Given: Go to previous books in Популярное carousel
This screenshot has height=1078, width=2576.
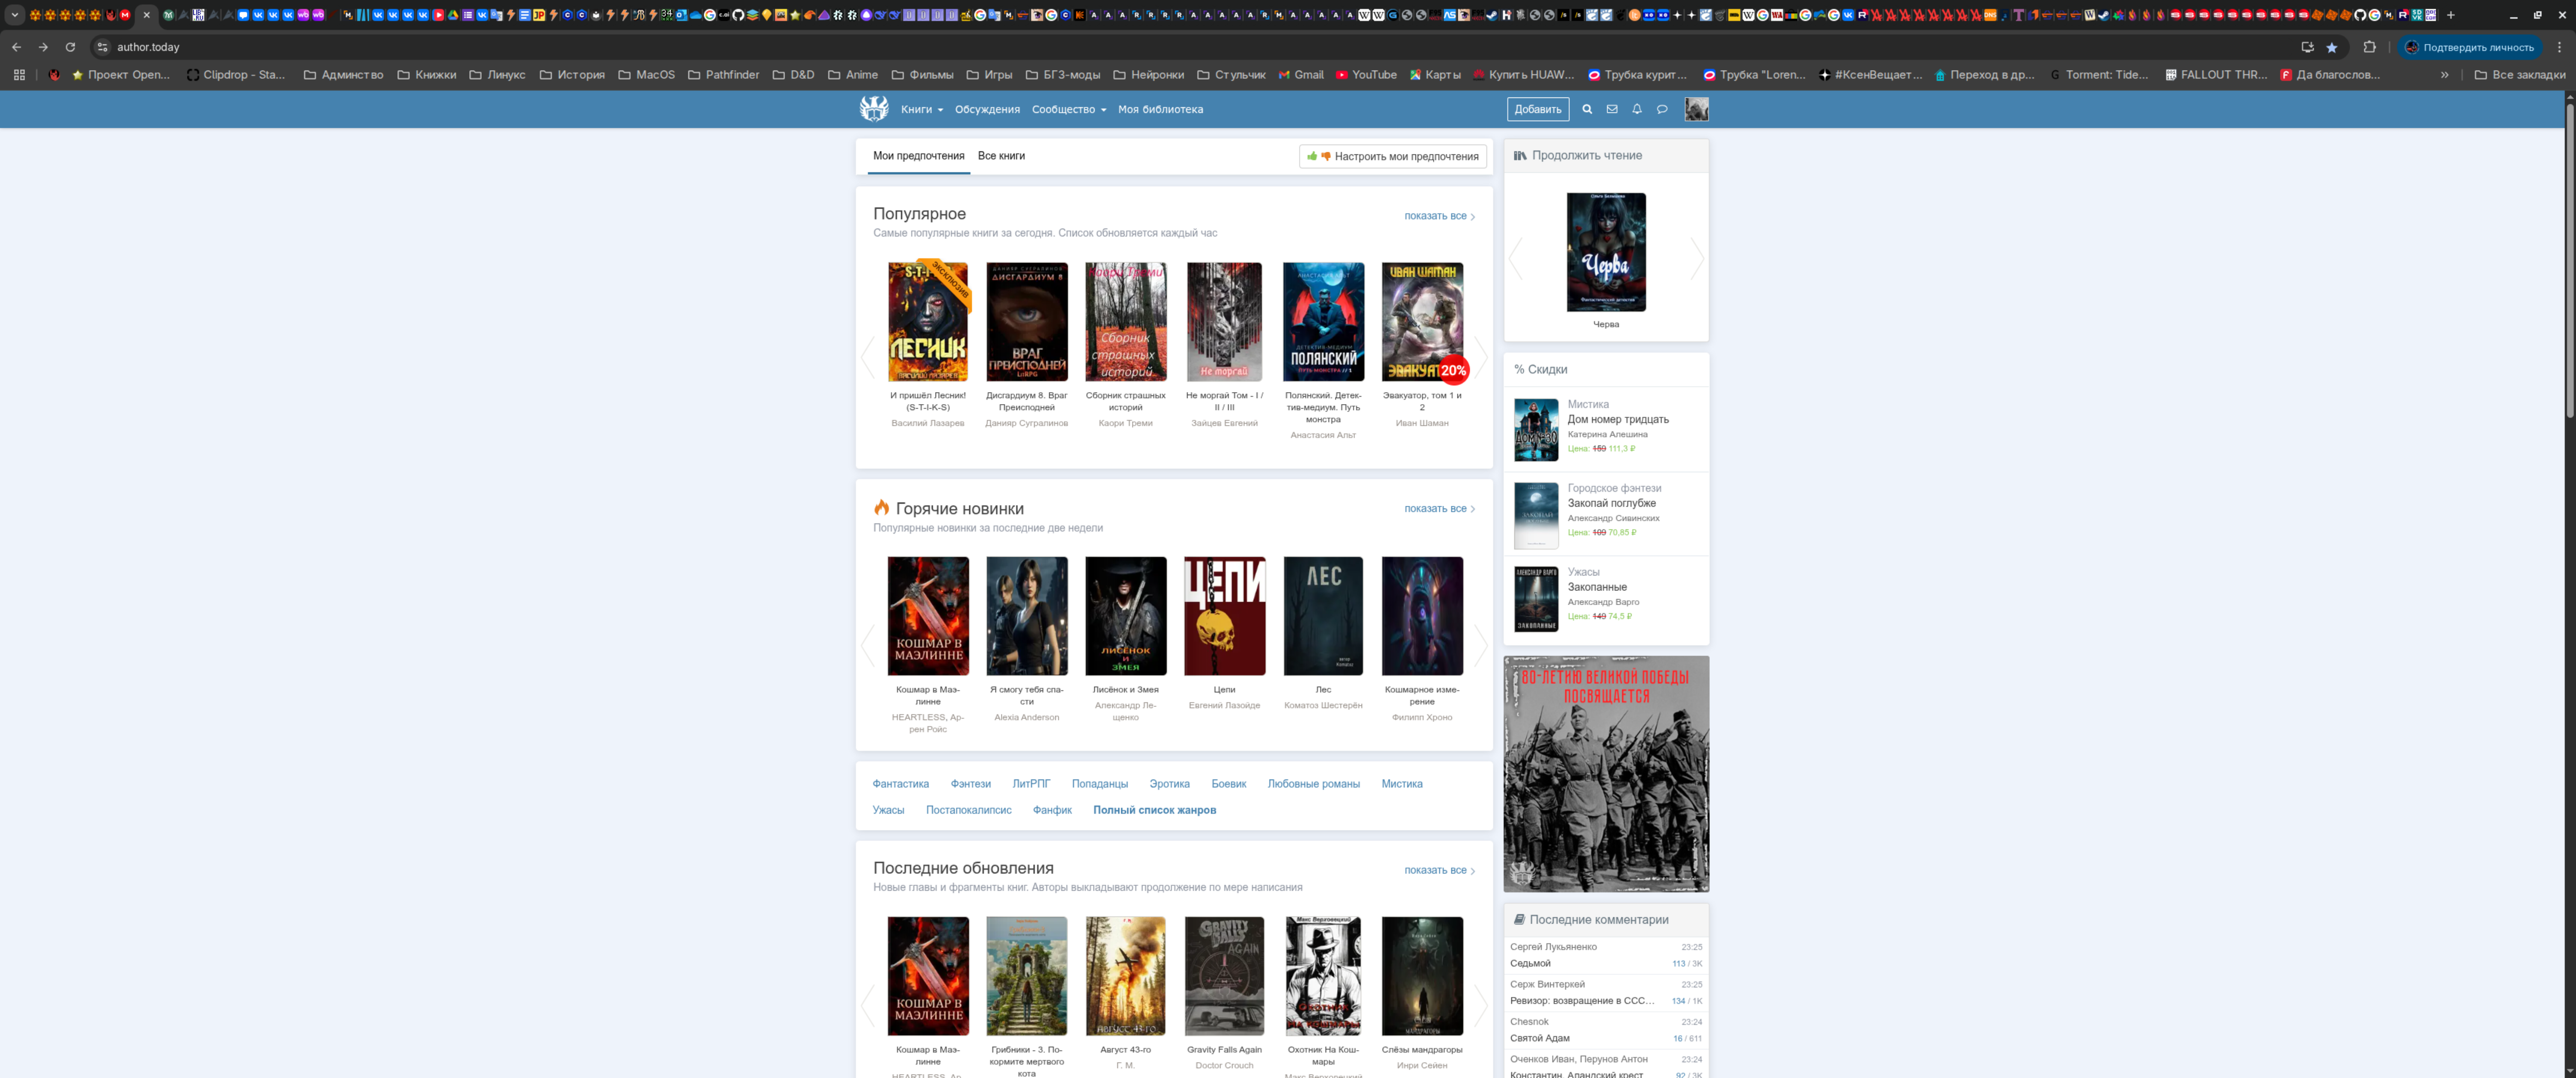Looking at the screenshot, I should pos(867,358).
